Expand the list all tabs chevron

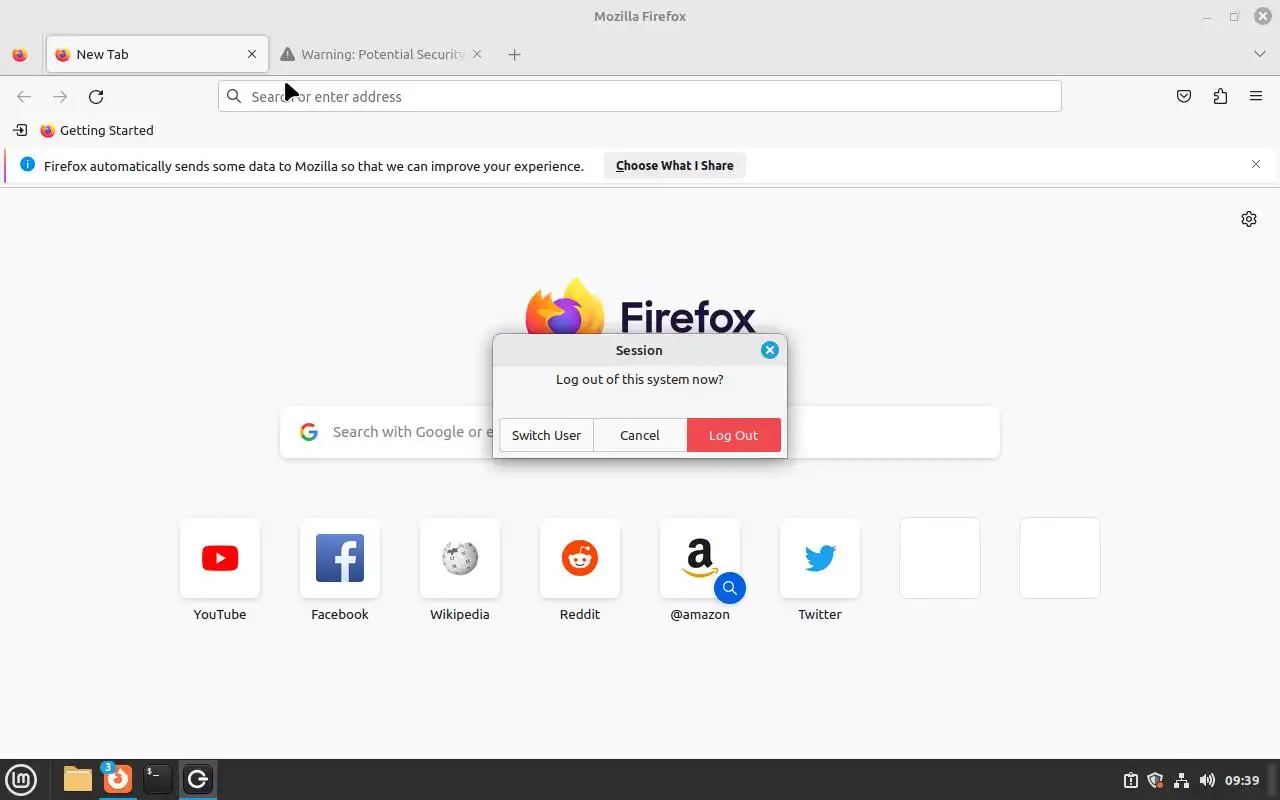(1259, 54)
